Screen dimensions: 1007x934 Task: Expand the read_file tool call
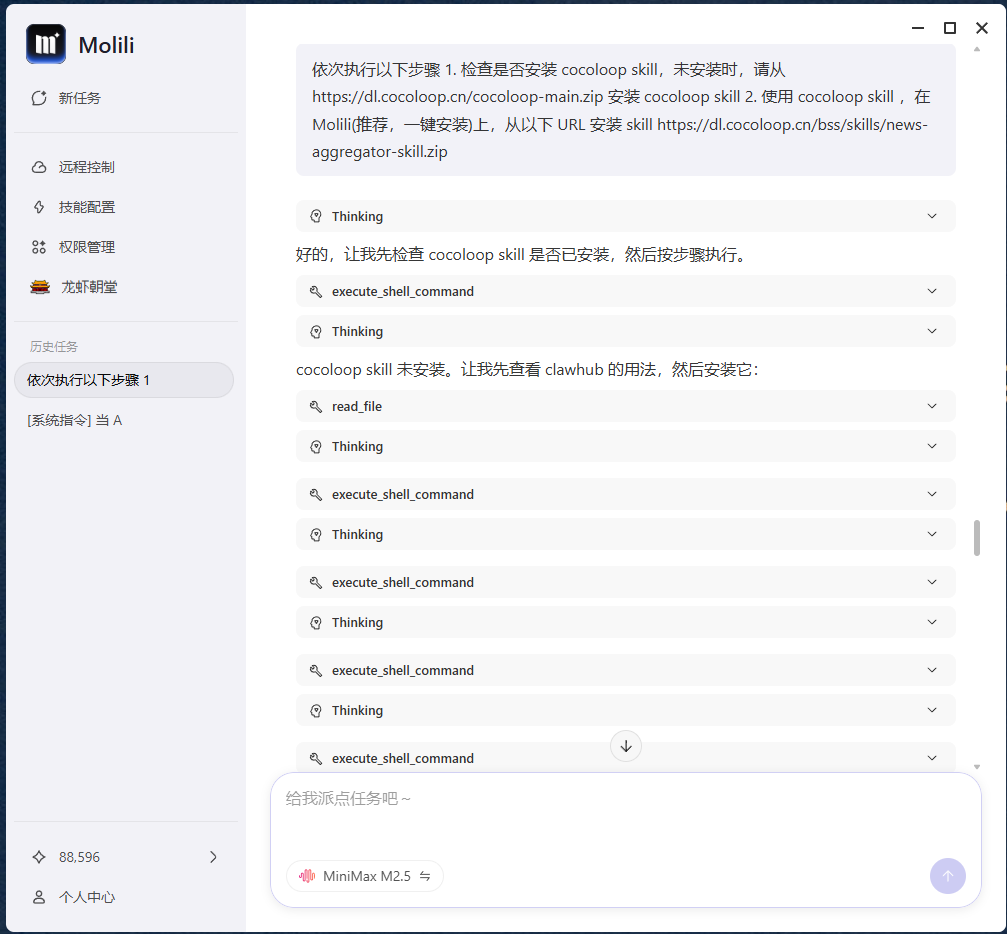coord(625,406)
